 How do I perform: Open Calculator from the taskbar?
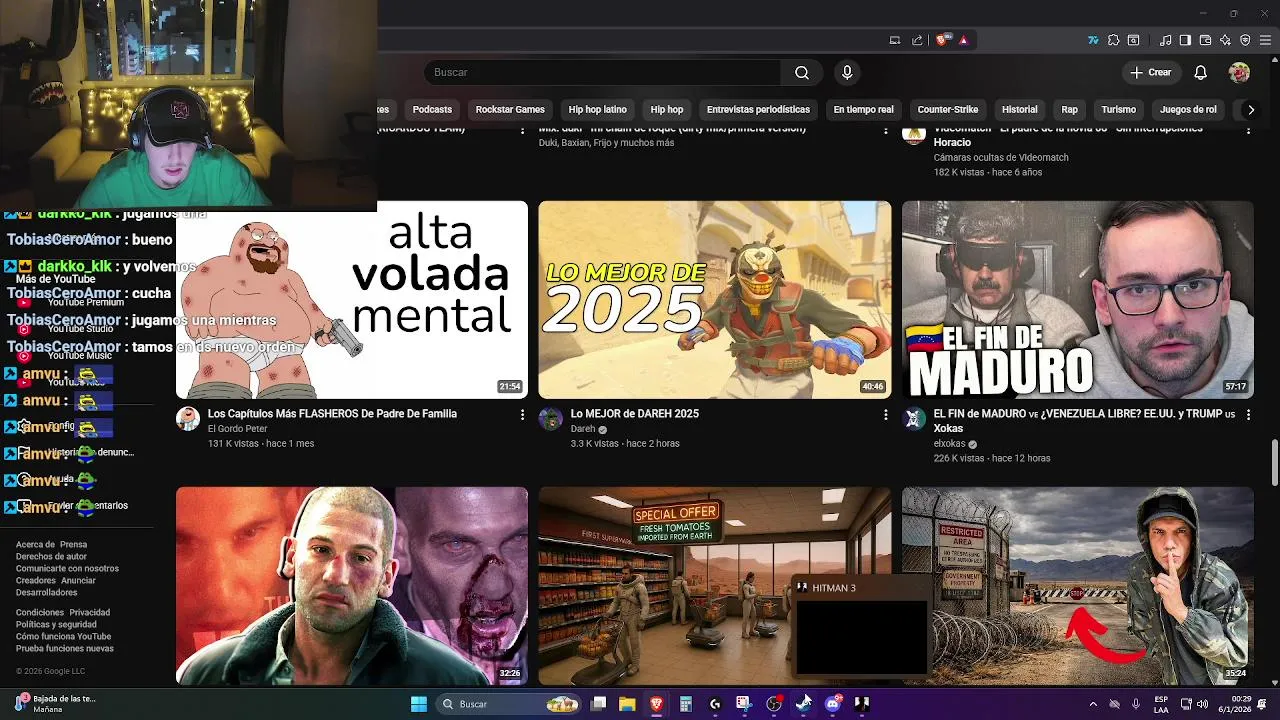(685, 704)
